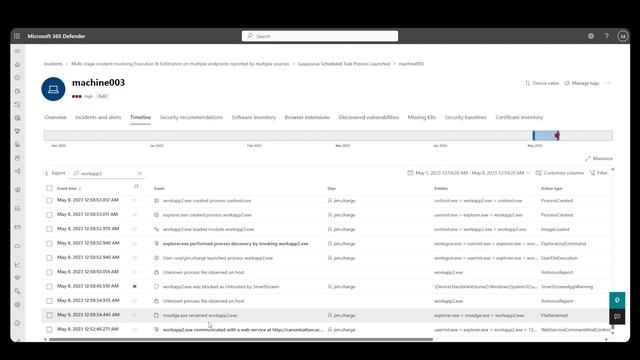Open the Security baselines tab

click(466, 117)
